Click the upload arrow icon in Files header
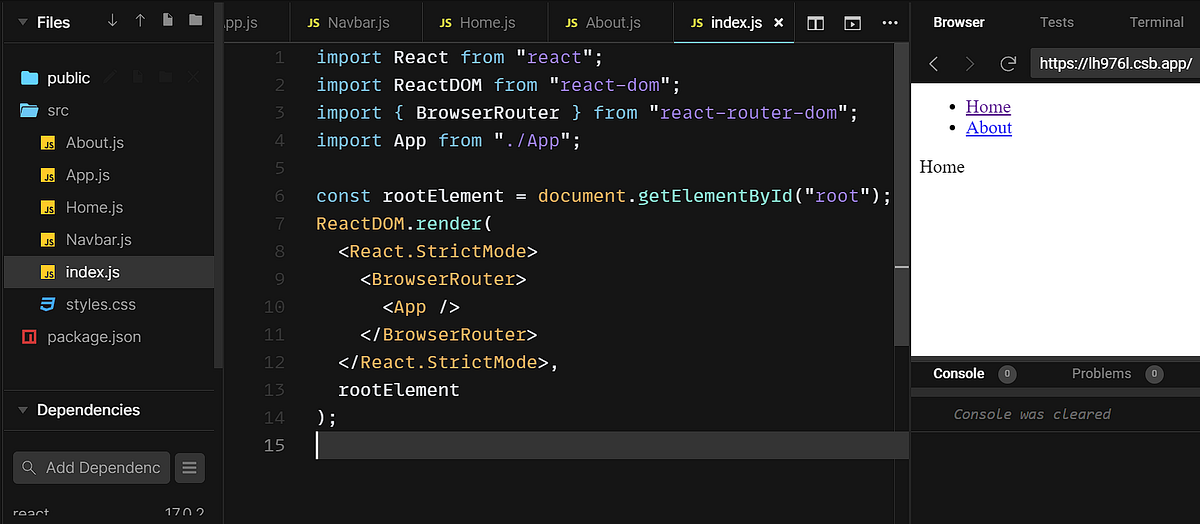Viewport: 1200px width, 524px height. click(x=140, y=21)
